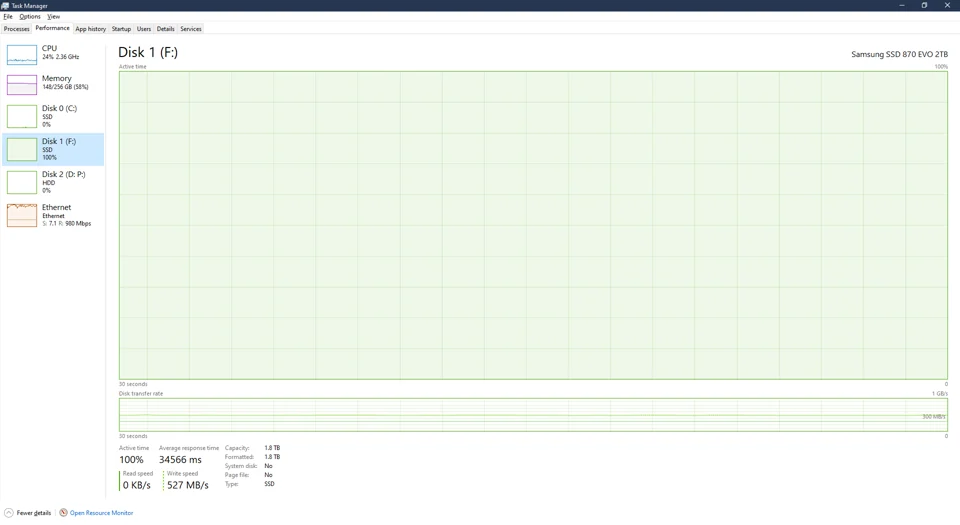Screen dimensions: 960x525
Task: Close the Task Manager window
Action: (947, 6)
